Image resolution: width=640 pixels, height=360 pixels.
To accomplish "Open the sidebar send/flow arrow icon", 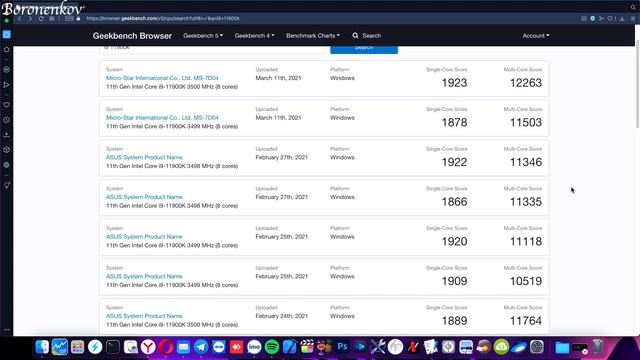I will 7,85.
